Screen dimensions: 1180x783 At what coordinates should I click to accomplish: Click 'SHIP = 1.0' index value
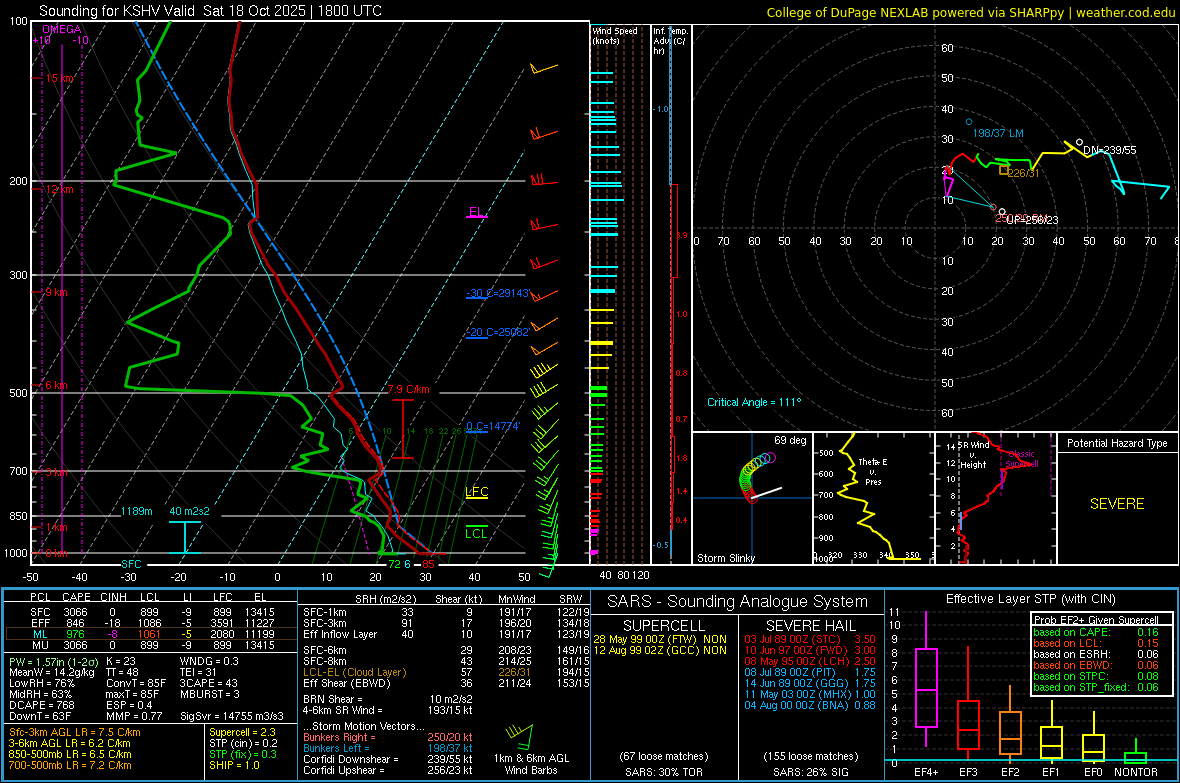tap(234, 765)
